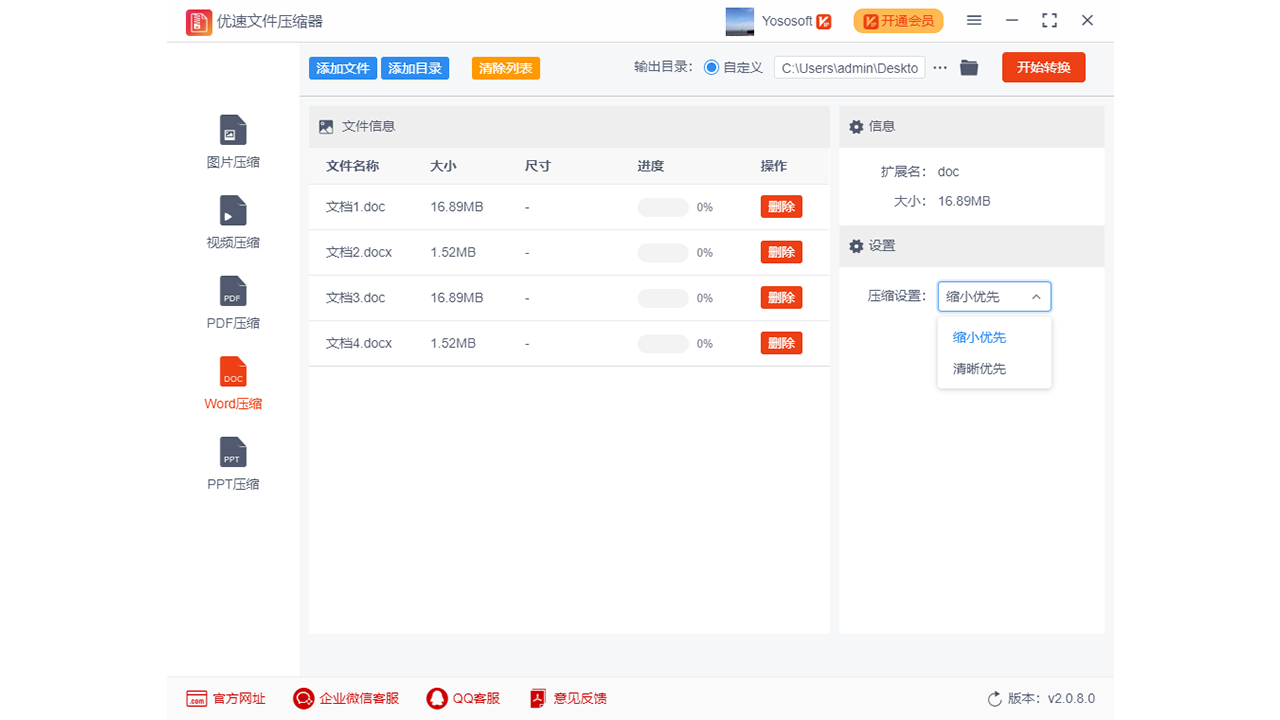The height and width of the screenshot is (720, 1280).
Task: Select 视频压缩 from the left sidebar
Action: (232, 221)
